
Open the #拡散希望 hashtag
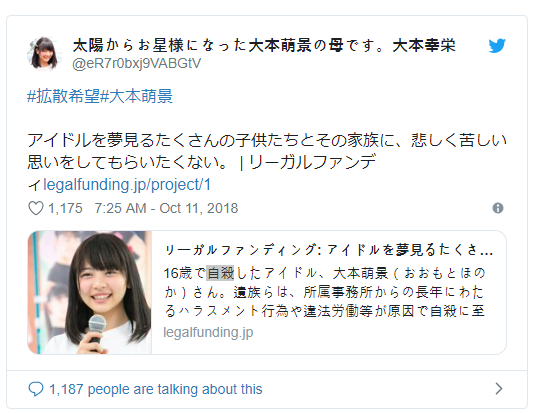tap(64, 96)
